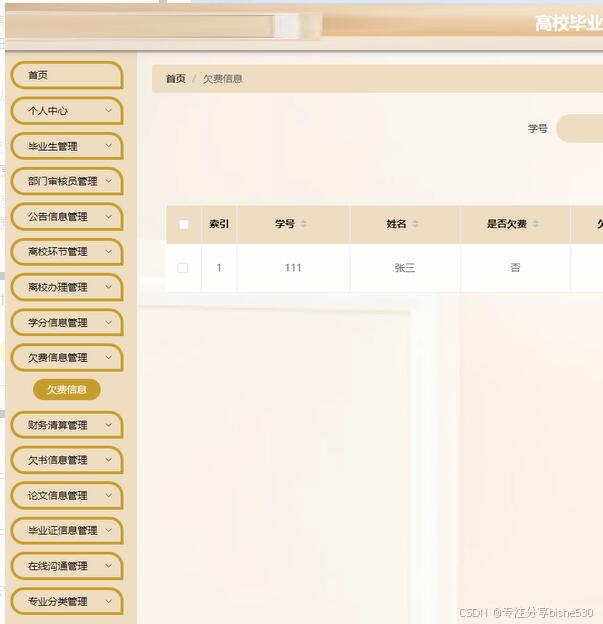Sort the table by 是否欠费 column

point(535,224)
